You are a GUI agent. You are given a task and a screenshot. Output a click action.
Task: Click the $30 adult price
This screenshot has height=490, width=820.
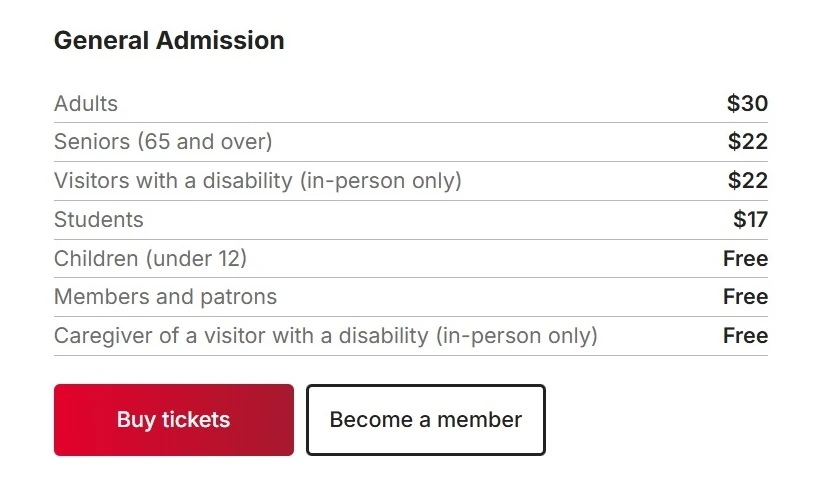[x=747, y=104]
